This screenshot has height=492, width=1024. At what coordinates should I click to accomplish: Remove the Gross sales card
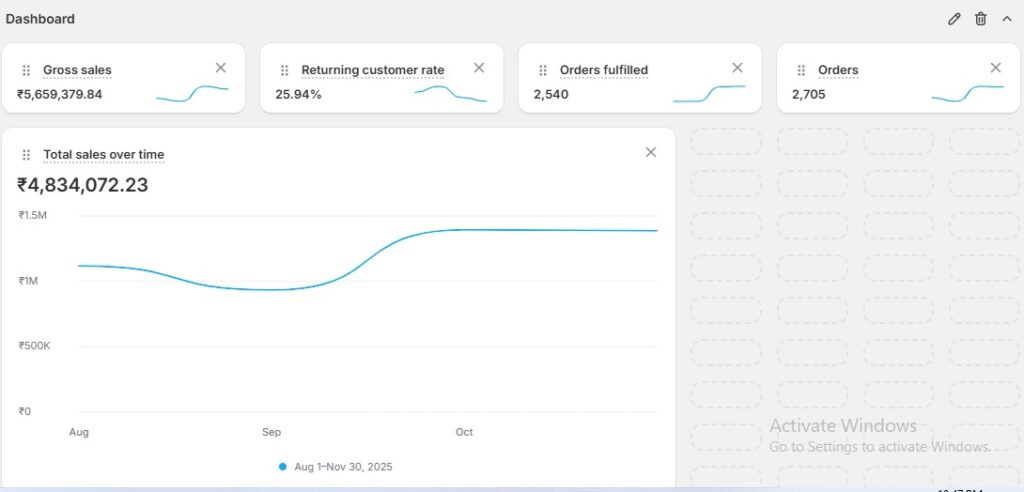coord(221,68)
